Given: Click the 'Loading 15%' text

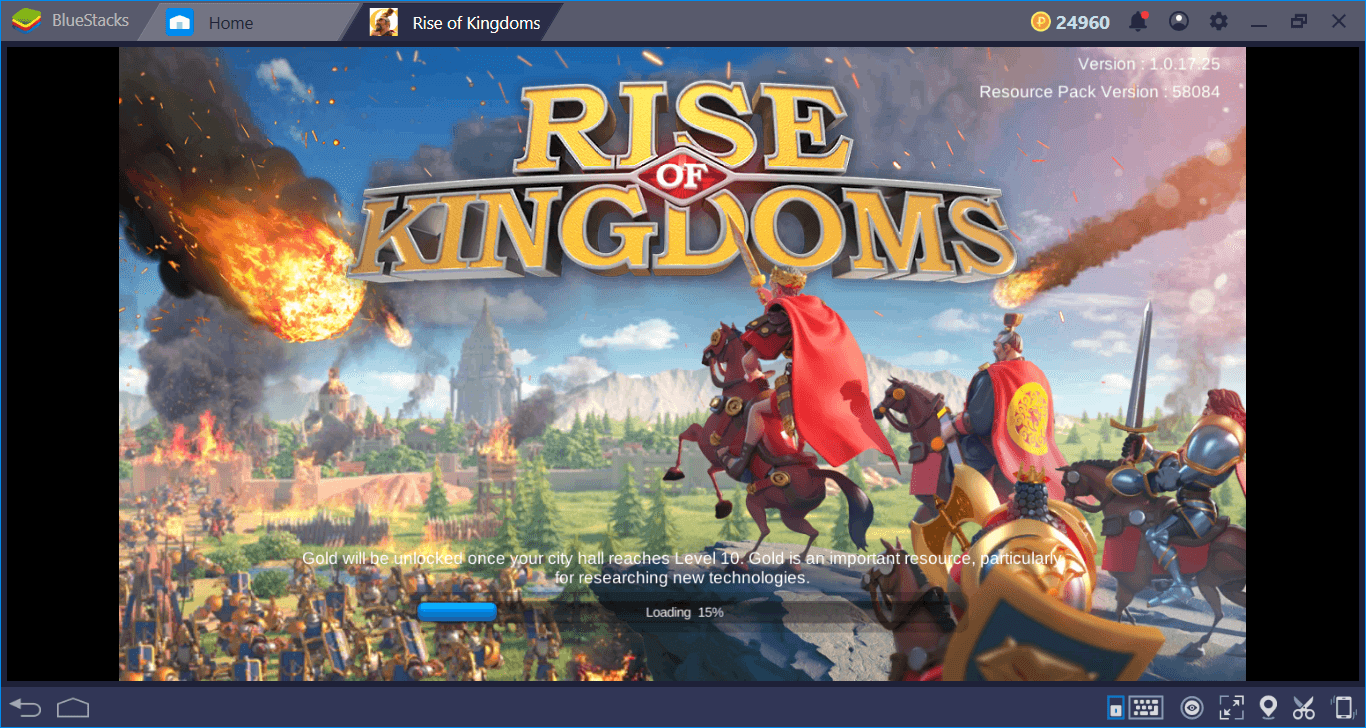Looking at the screenshot, I should click(x=684, y=612).
